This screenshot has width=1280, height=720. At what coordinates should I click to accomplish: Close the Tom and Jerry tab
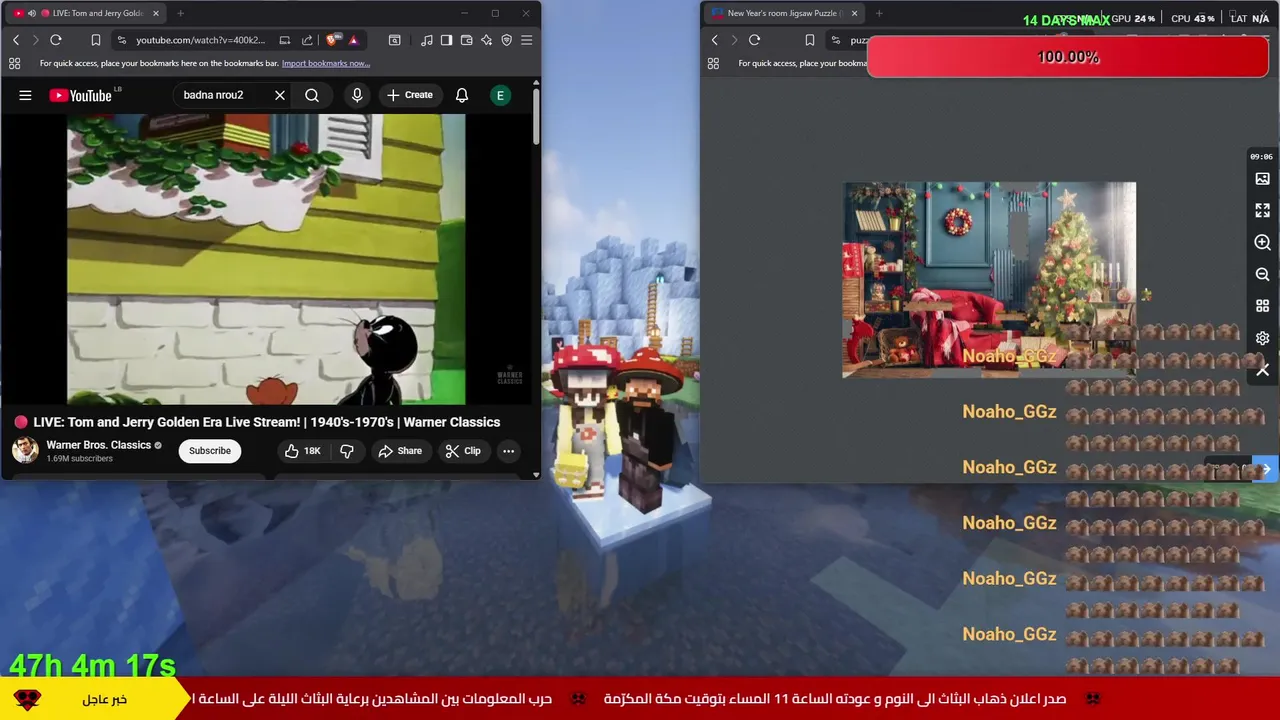(x=155, y=13)
